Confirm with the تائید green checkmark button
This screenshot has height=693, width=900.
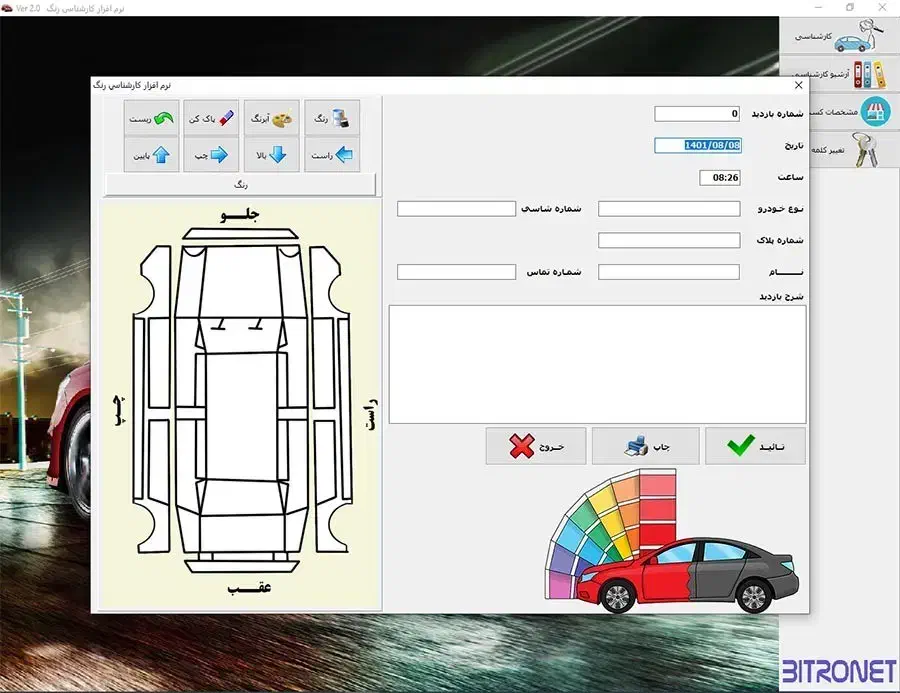pyautogui.click(x=755, y=446)
